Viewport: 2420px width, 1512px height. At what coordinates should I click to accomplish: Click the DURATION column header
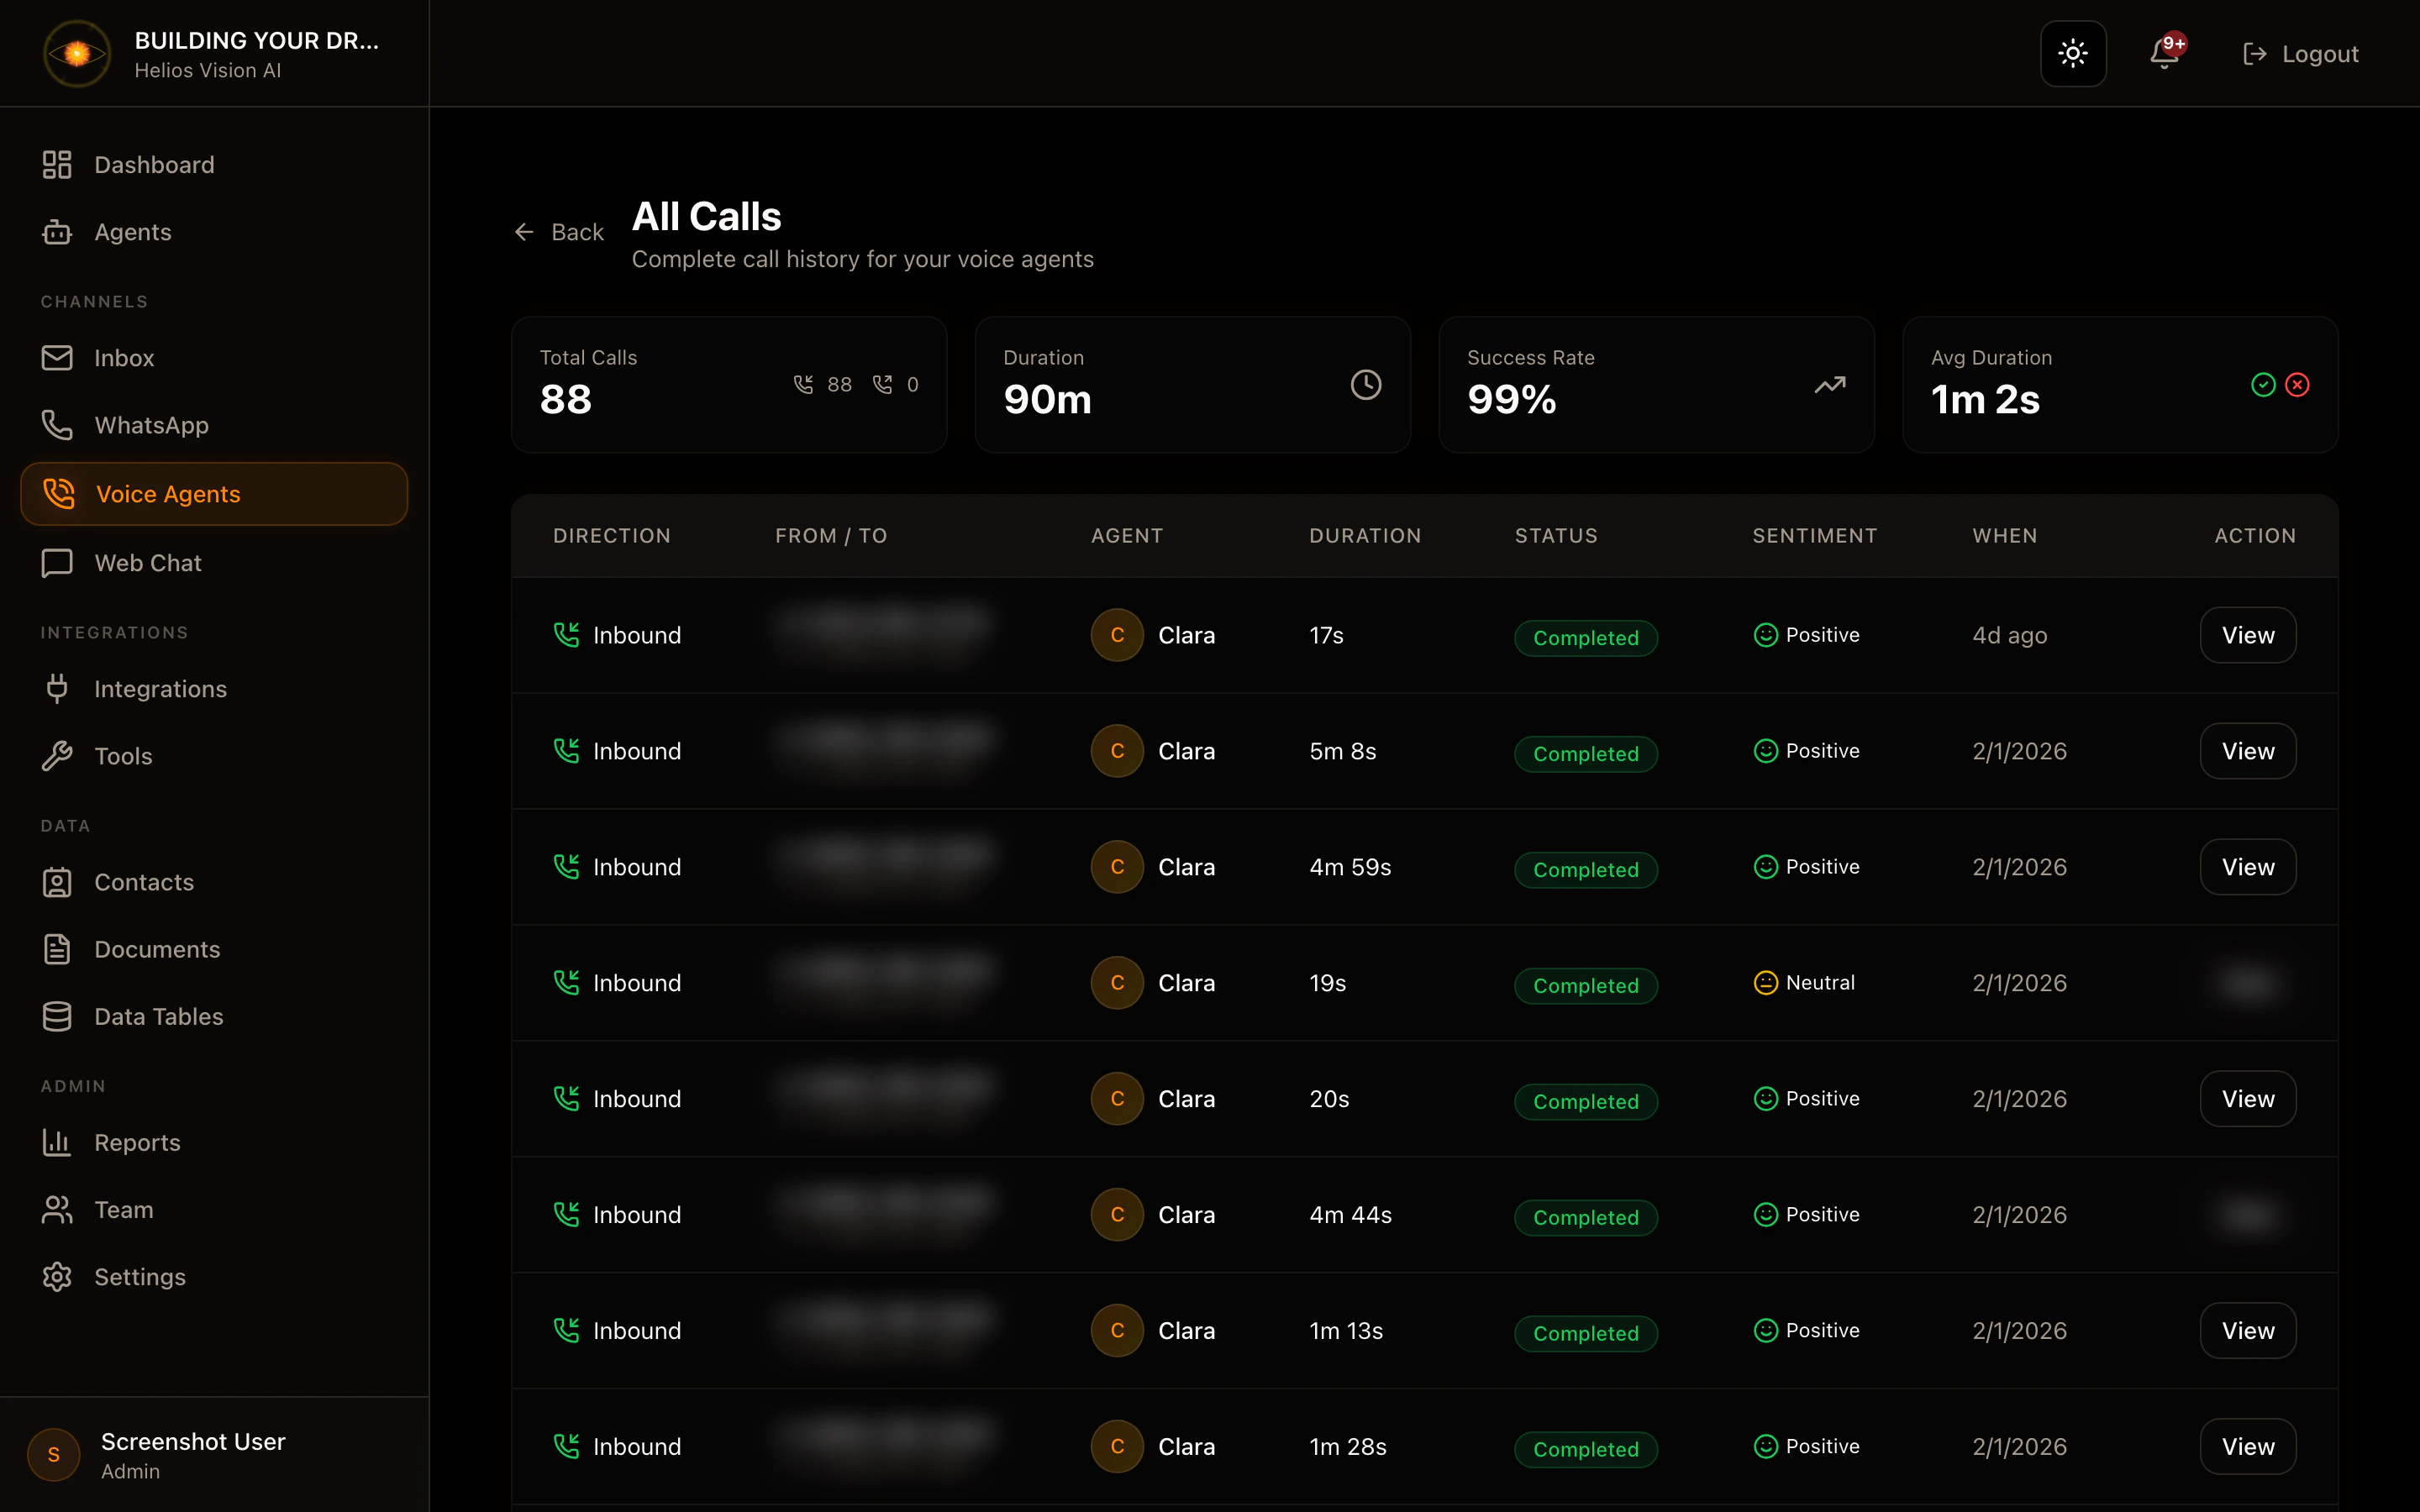coord(1364,536)
